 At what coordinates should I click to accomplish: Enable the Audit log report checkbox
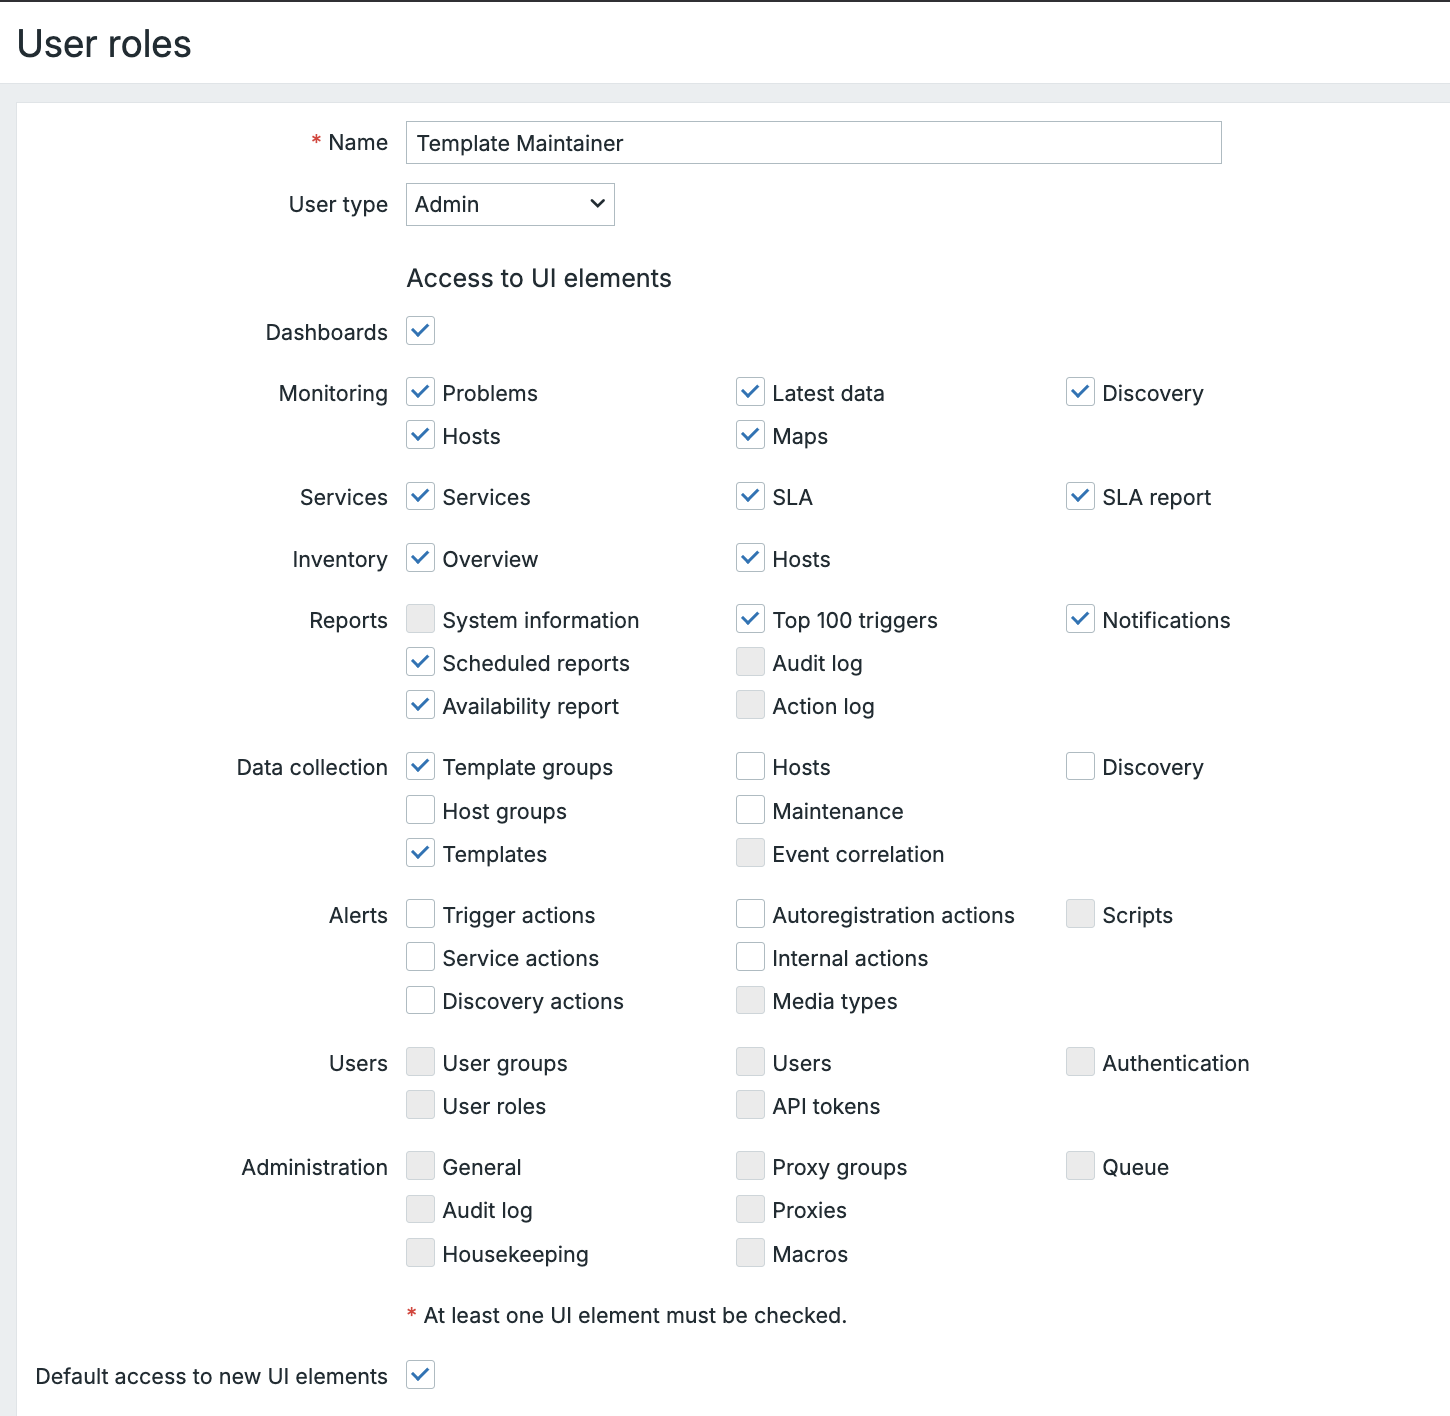(x=750, y=662)
